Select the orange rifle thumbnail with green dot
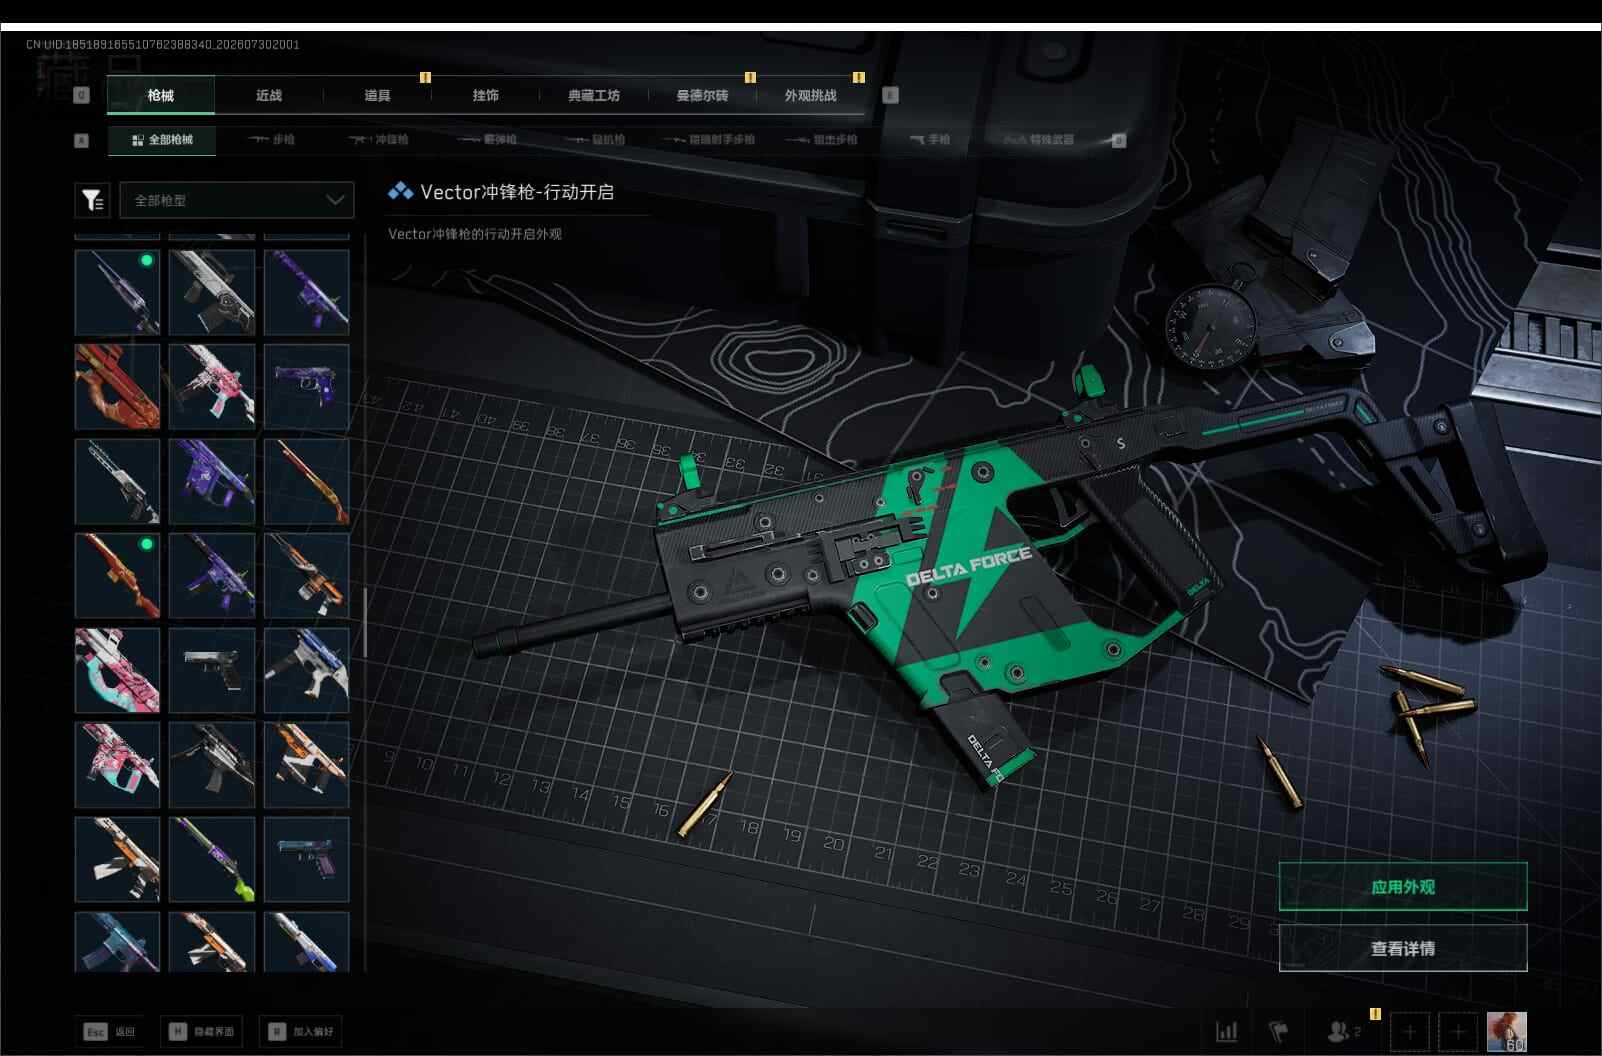Viewport: 1602px width, 1056px height. tap(117, 575)
